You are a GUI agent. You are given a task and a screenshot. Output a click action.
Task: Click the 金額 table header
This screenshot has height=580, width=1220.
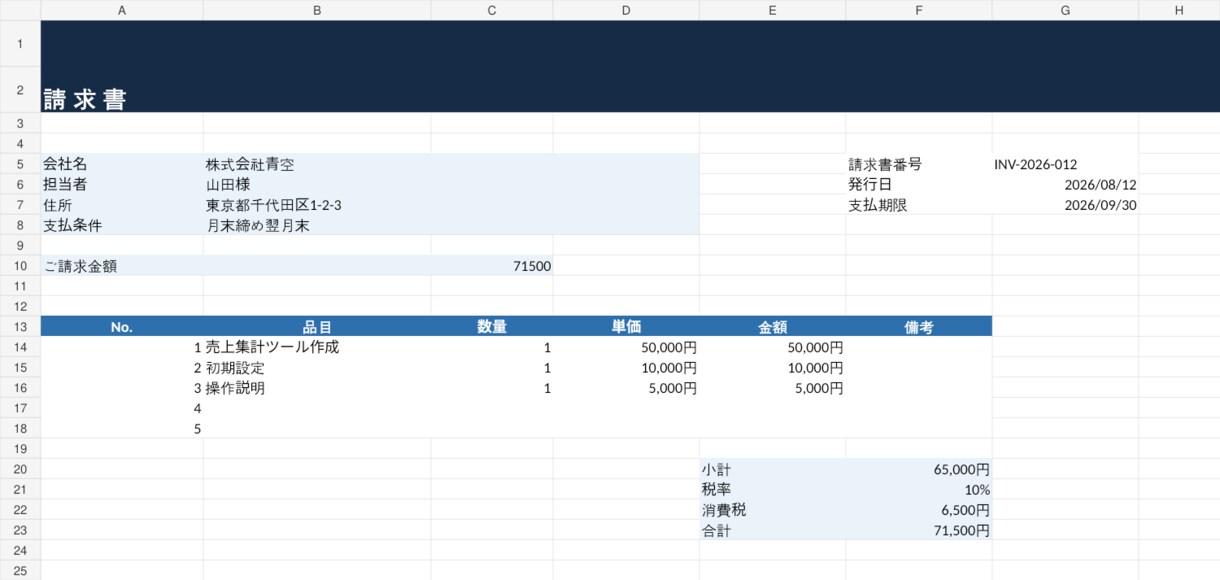tap(772, 327)
